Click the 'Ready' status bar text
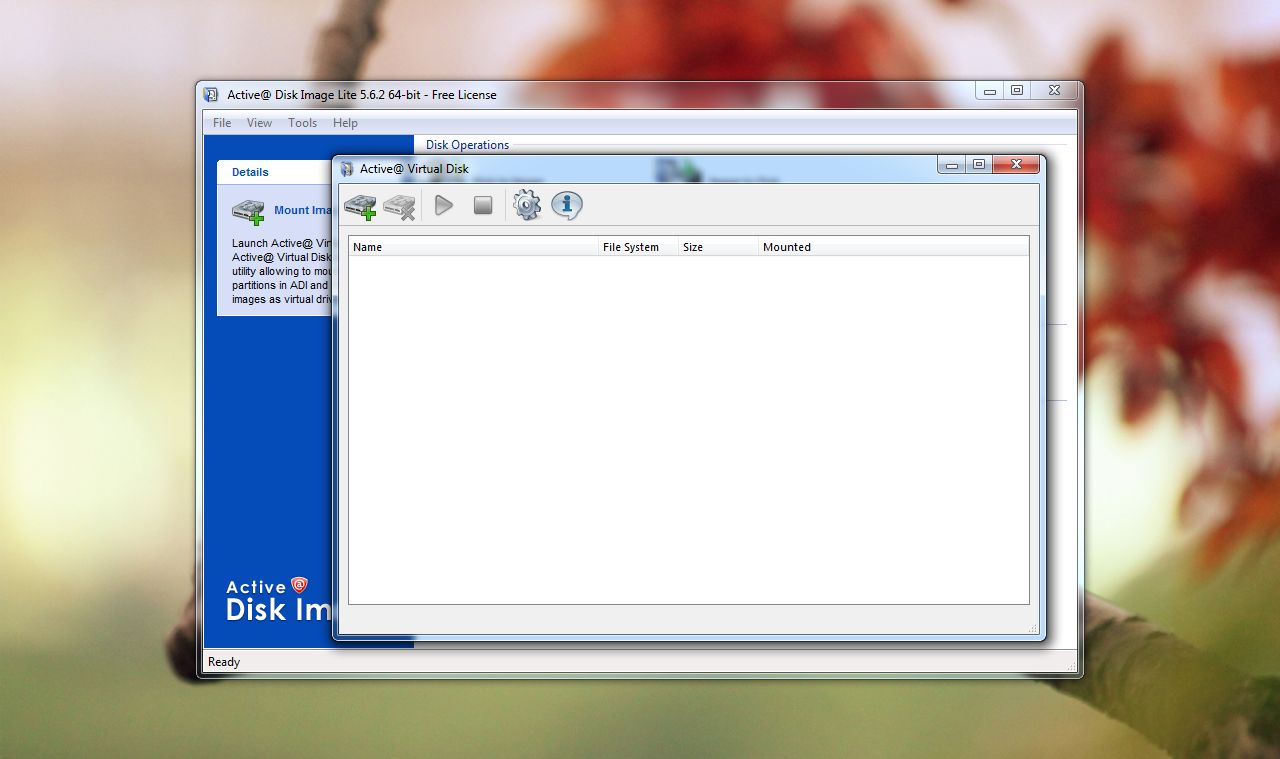Image resolution: width=1280 pixels, height=759 pixels. [x=224, y=662]
